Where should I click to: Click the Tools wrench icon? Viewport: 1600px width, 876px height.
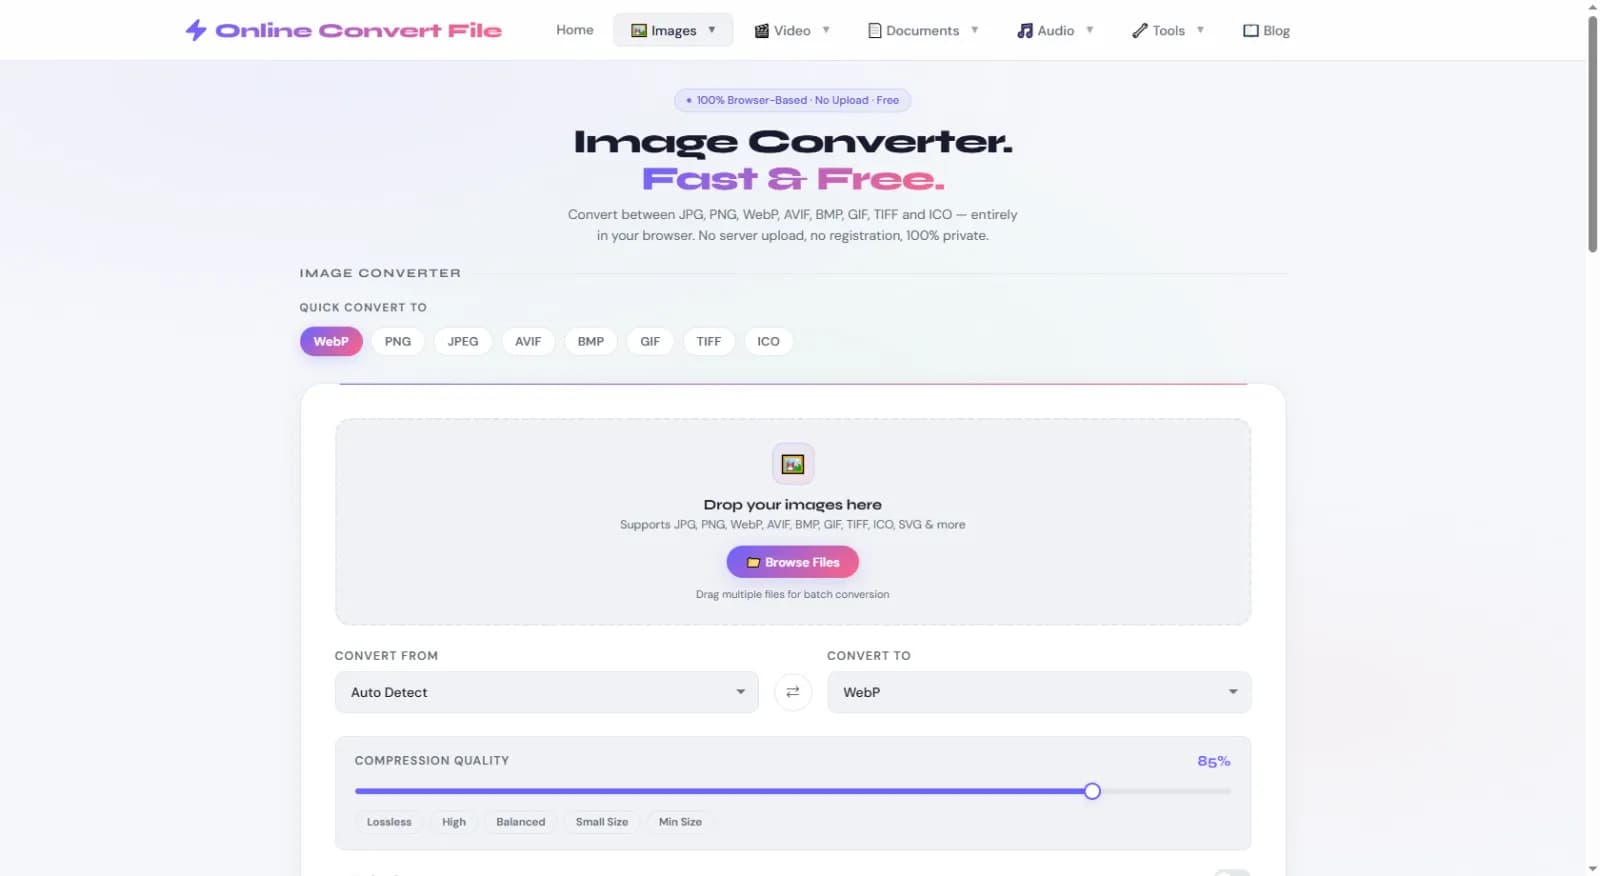click(1140, 31)
